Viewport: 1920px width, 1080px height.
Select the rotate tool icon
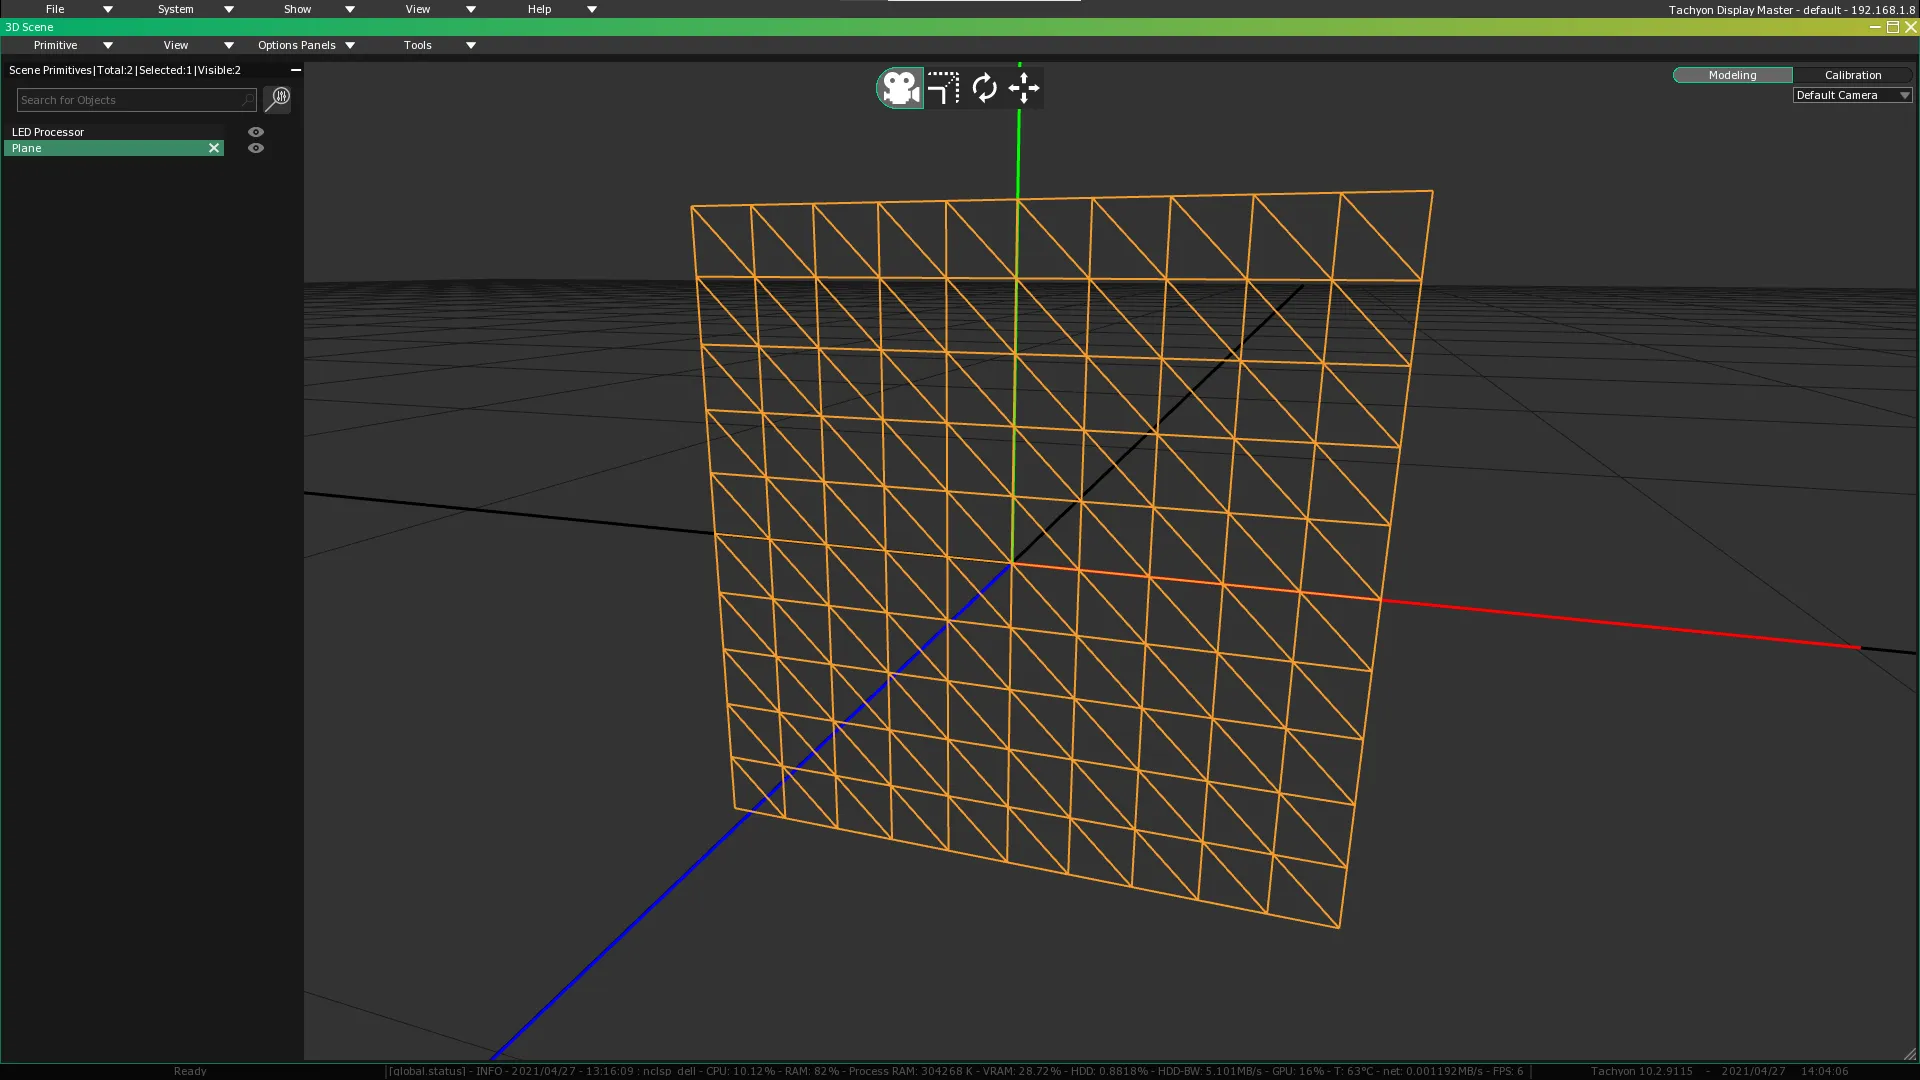pyautogui.click(x=984, y=88)
